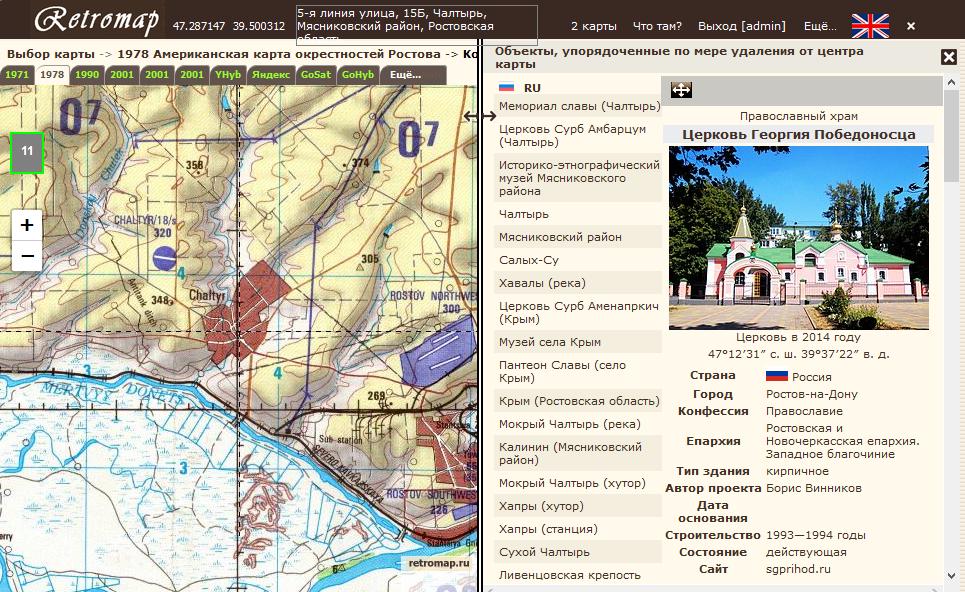Click the 2 карты menu item
Image resolution: width=965 pixels, height=592 pixels.
point(593,26)
